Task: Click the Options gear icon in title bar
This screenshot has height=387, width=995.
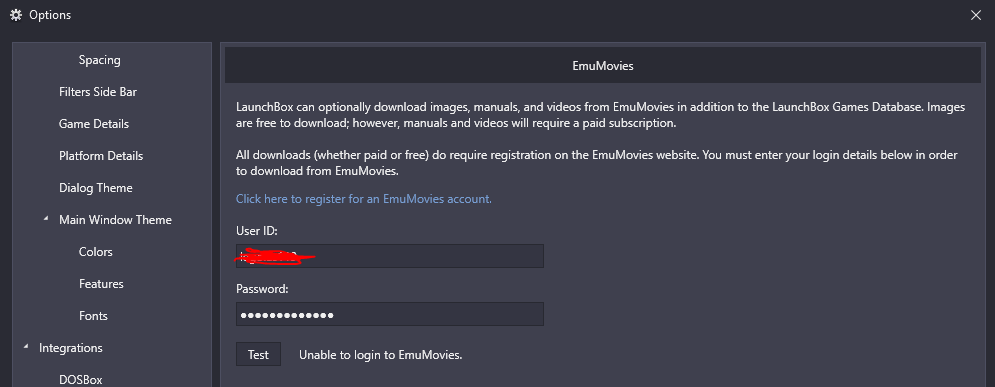Action: pos(16,15)
